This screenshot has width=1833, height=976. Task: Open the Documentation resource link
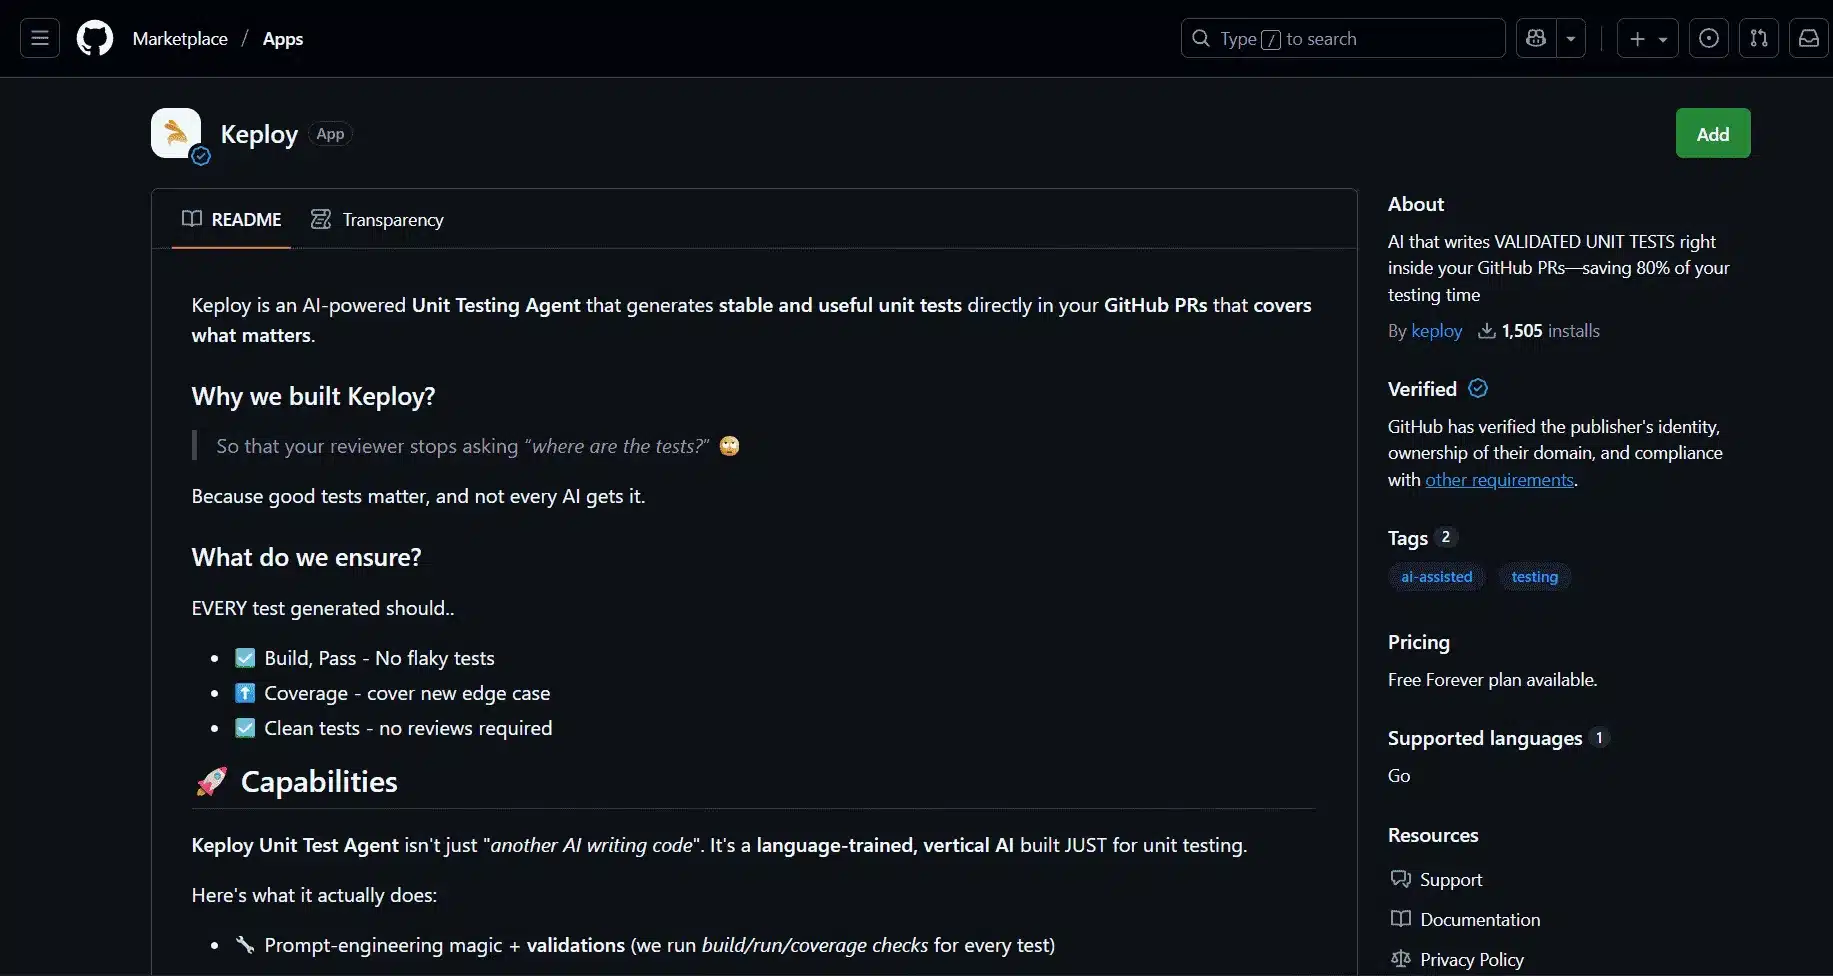[1480, 920]
